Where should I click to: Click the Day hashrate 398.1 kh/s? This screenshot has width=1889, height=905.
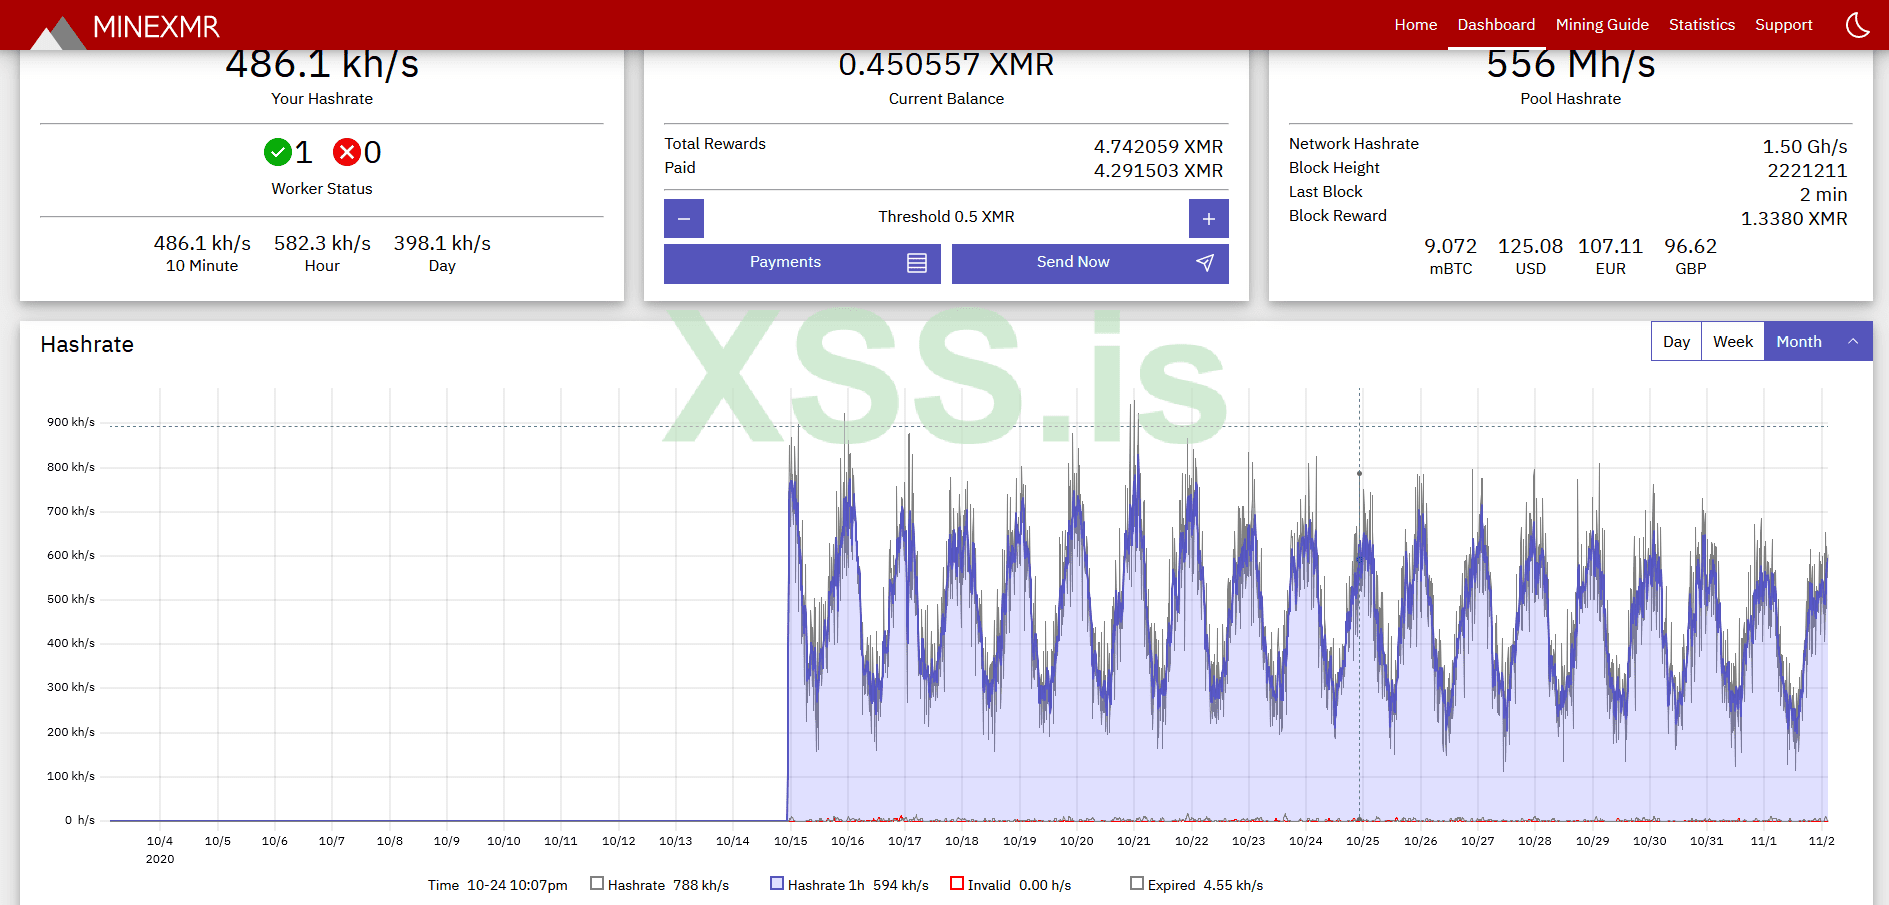(442, 243)
